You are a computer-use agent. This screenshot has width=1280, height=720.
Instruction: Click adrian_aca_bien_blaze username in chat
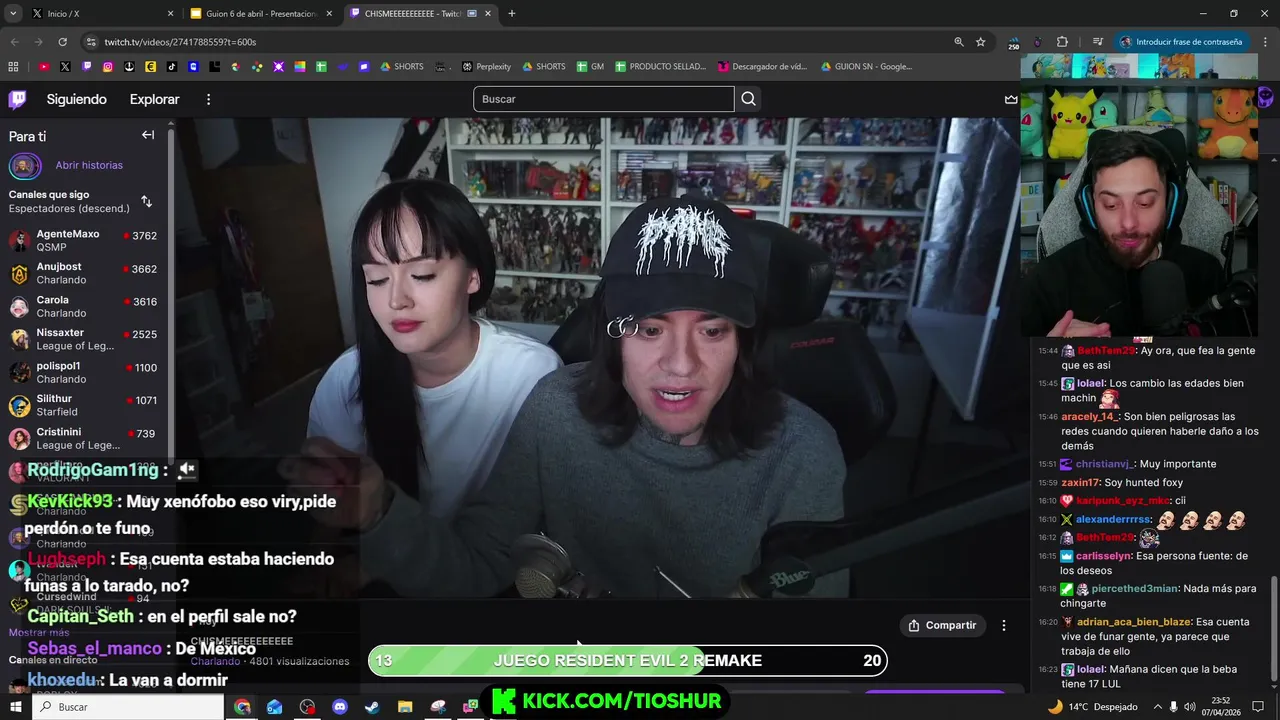[1134, 622]
